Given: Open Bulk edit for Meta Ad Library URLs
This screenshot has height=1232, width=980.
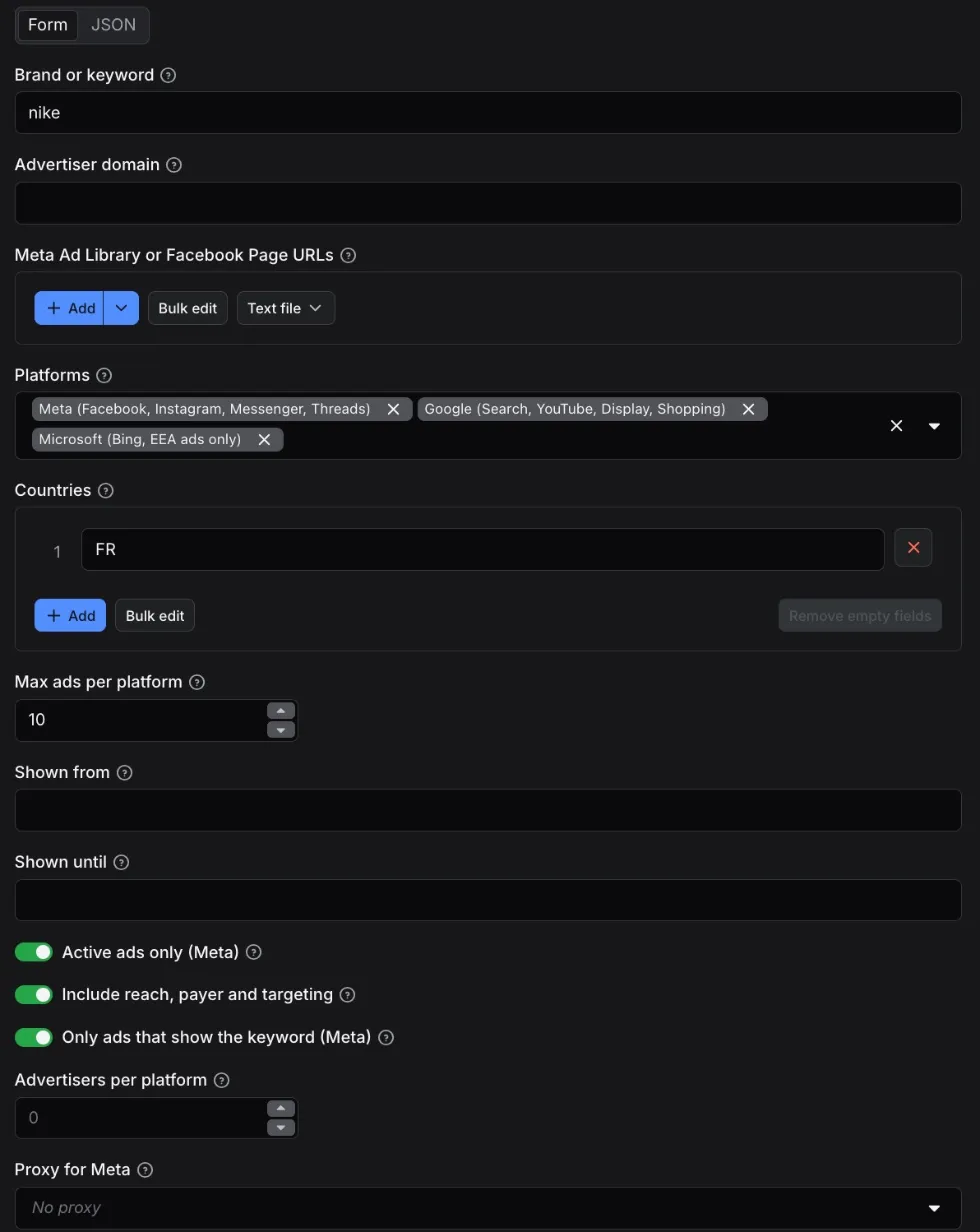Looking at the screenshot, I should tap(188, 308).
